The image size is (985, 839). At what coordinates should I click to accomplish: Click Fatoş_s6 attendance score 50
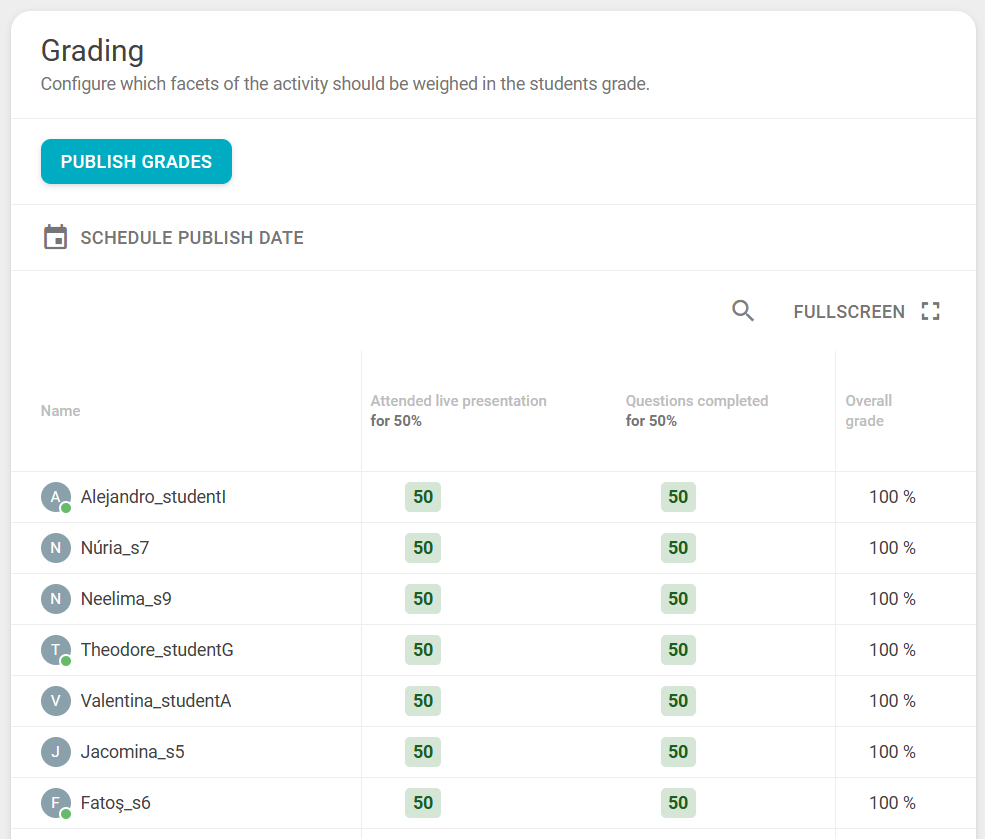pos(423,803)
